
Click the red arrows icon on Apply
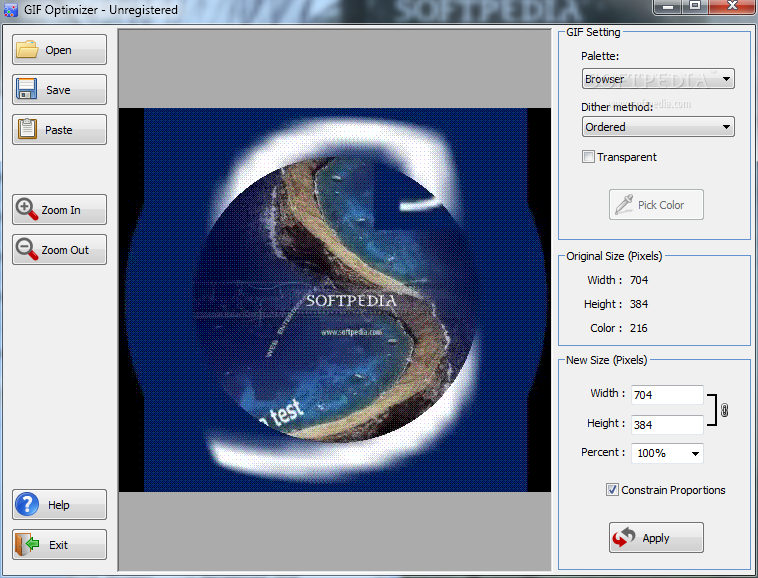point(624,537)
